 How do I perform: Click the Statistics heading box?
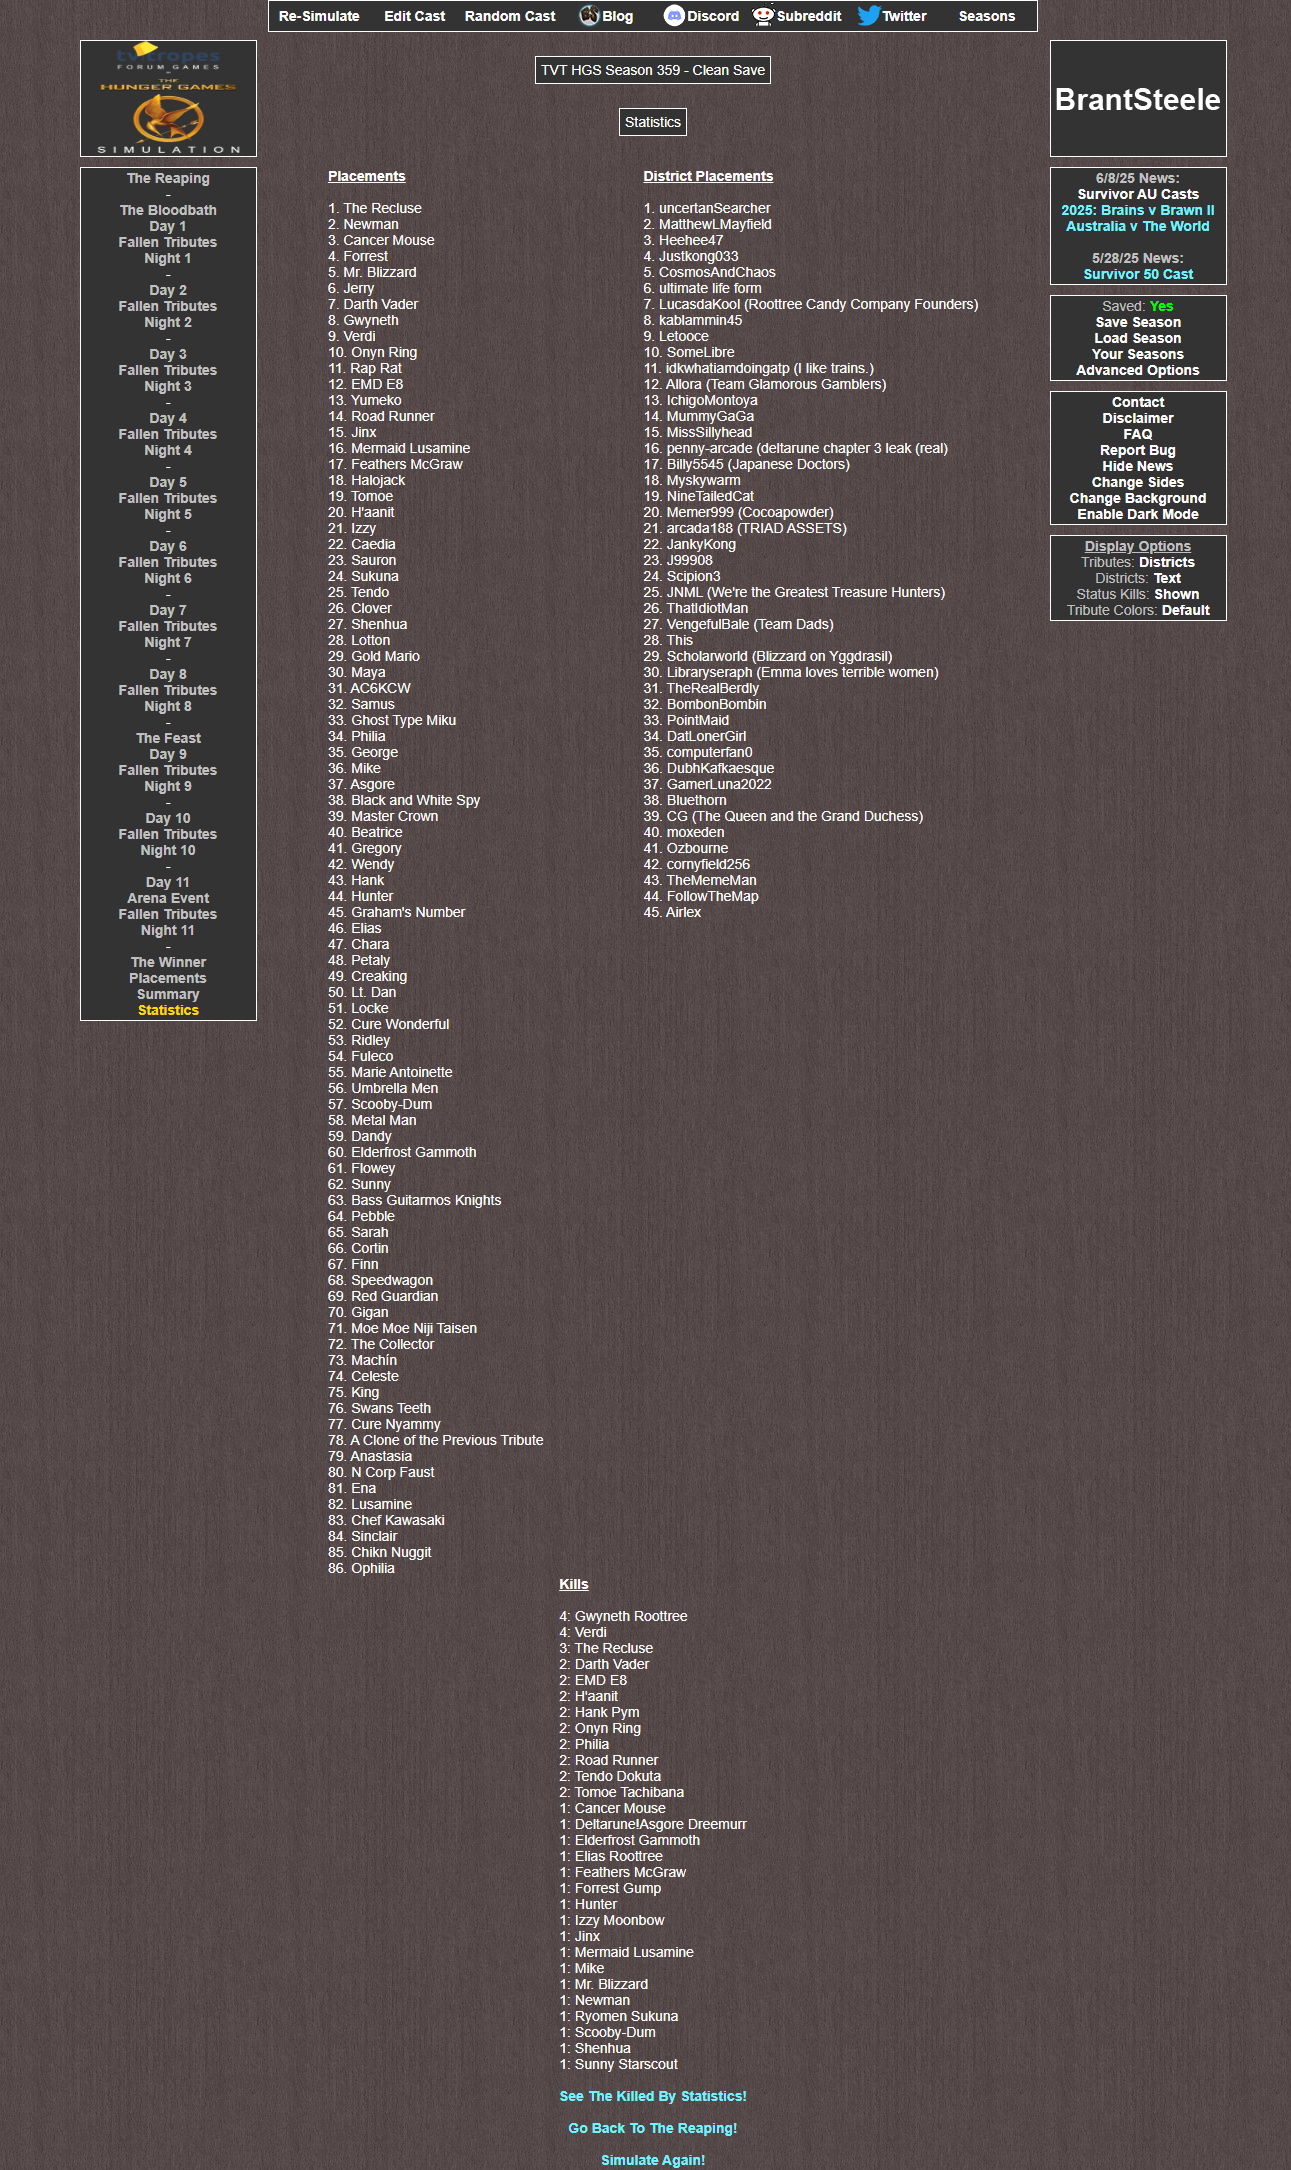(653, 122)
